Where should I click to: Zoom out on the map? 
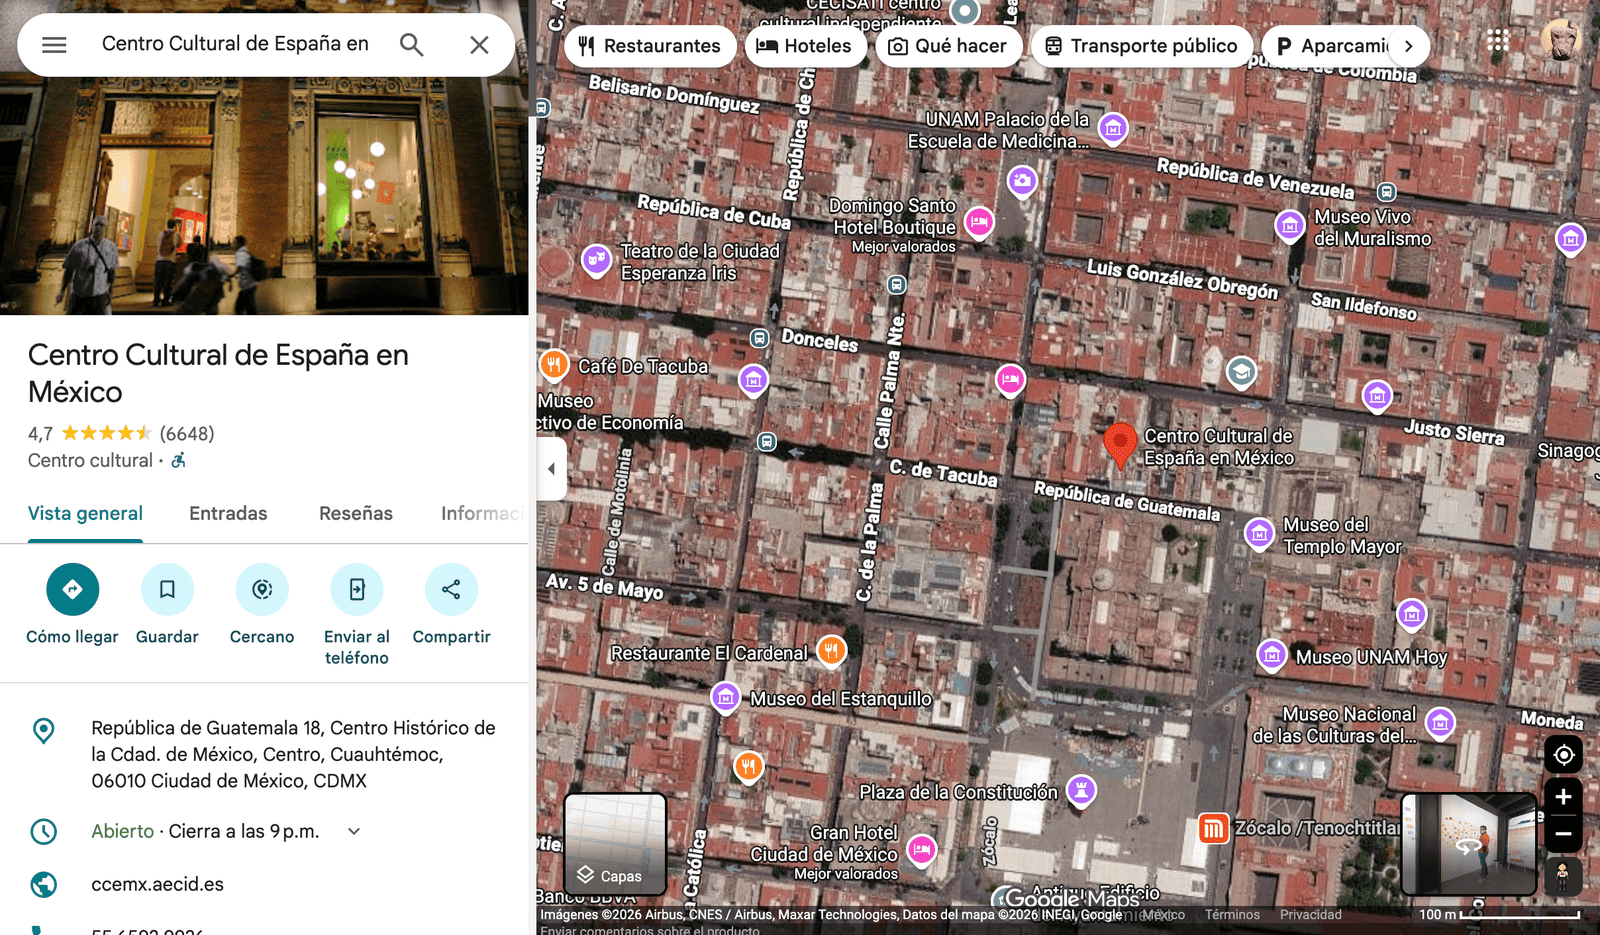click(x=1563, y=833)
